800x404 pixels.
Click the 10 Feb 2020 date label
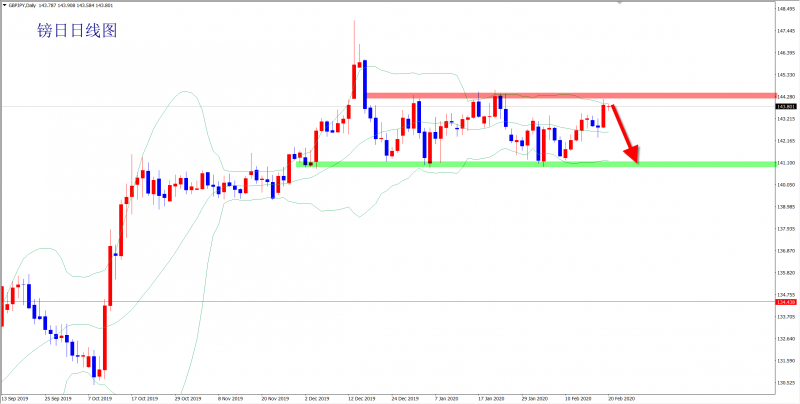(x=578, y=397)
